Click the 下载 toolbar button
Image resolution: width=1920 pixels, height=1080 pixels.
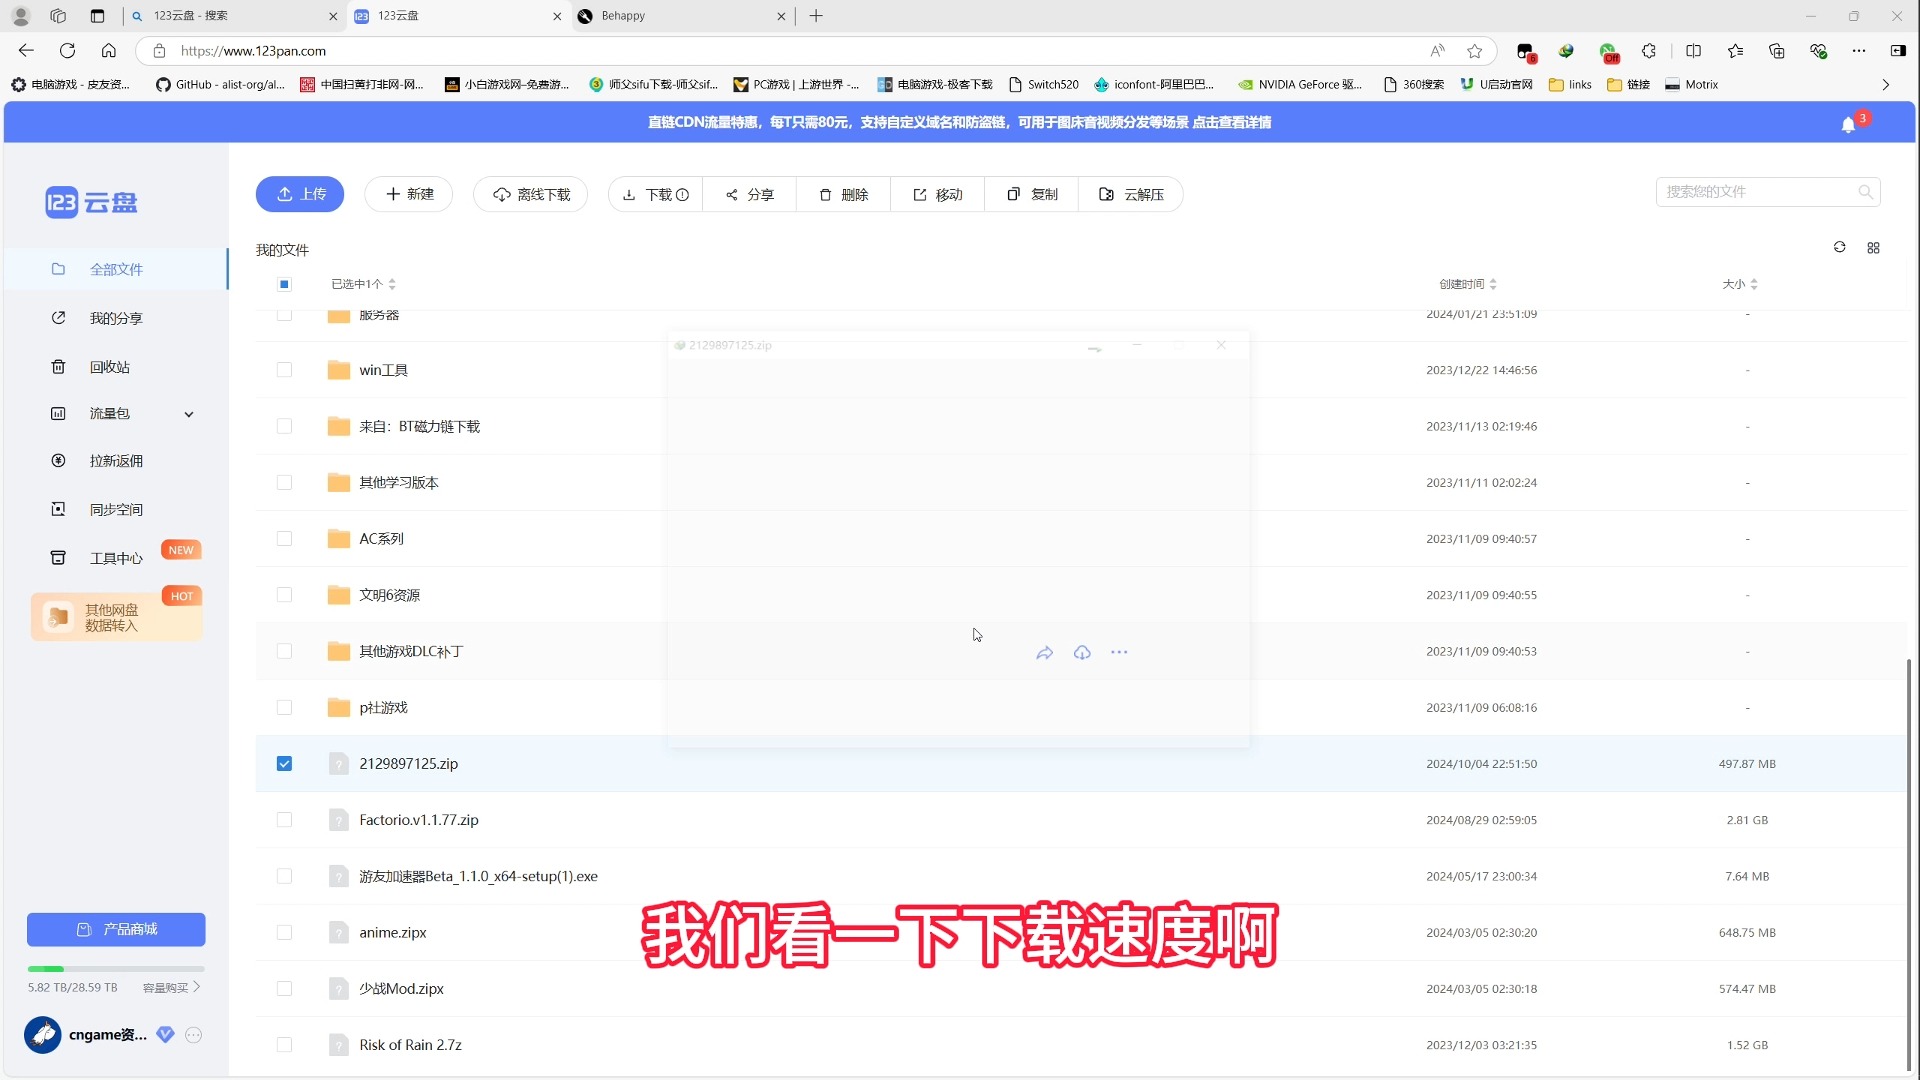[656, 194]
